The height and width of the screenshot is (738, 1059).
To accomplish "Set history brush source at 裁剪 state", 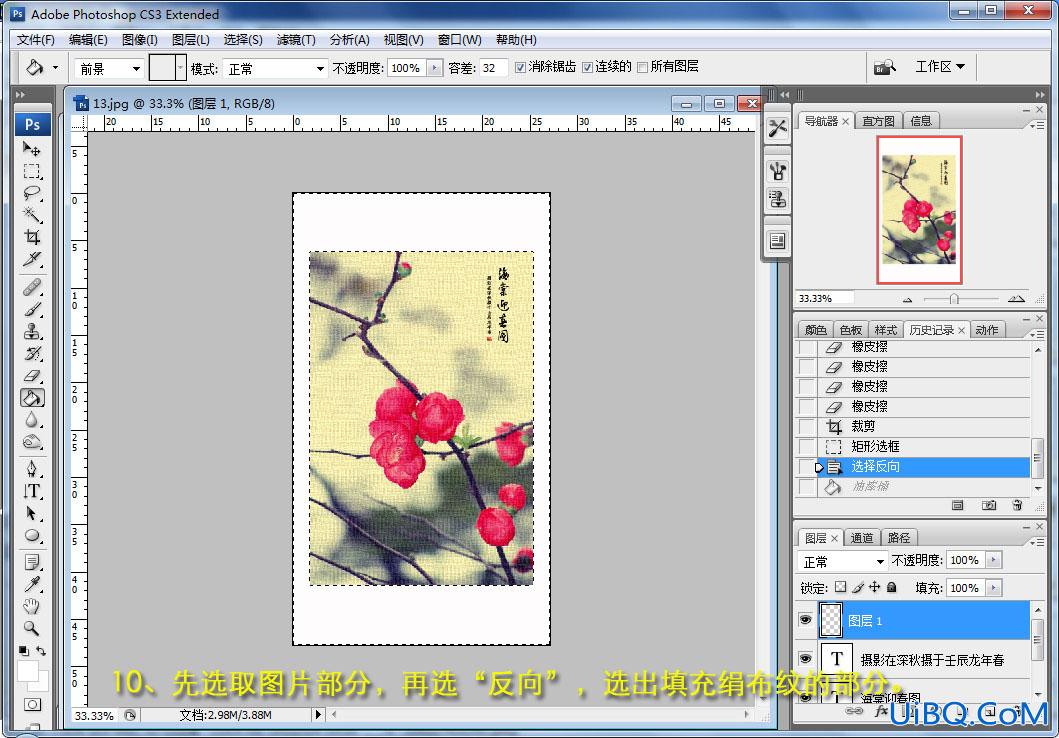I will tap(807, 427).
